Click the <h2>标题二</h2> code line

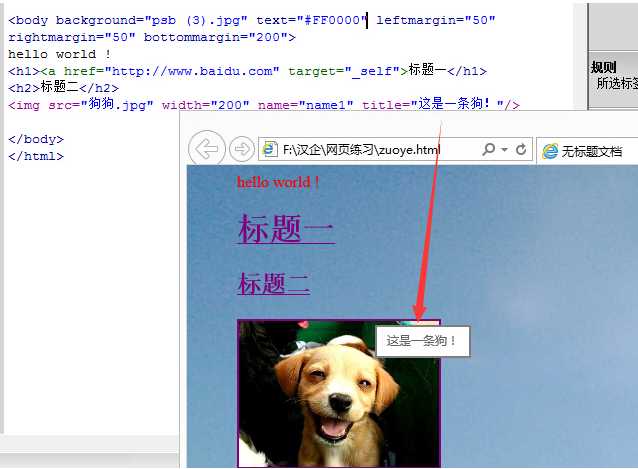63,87
